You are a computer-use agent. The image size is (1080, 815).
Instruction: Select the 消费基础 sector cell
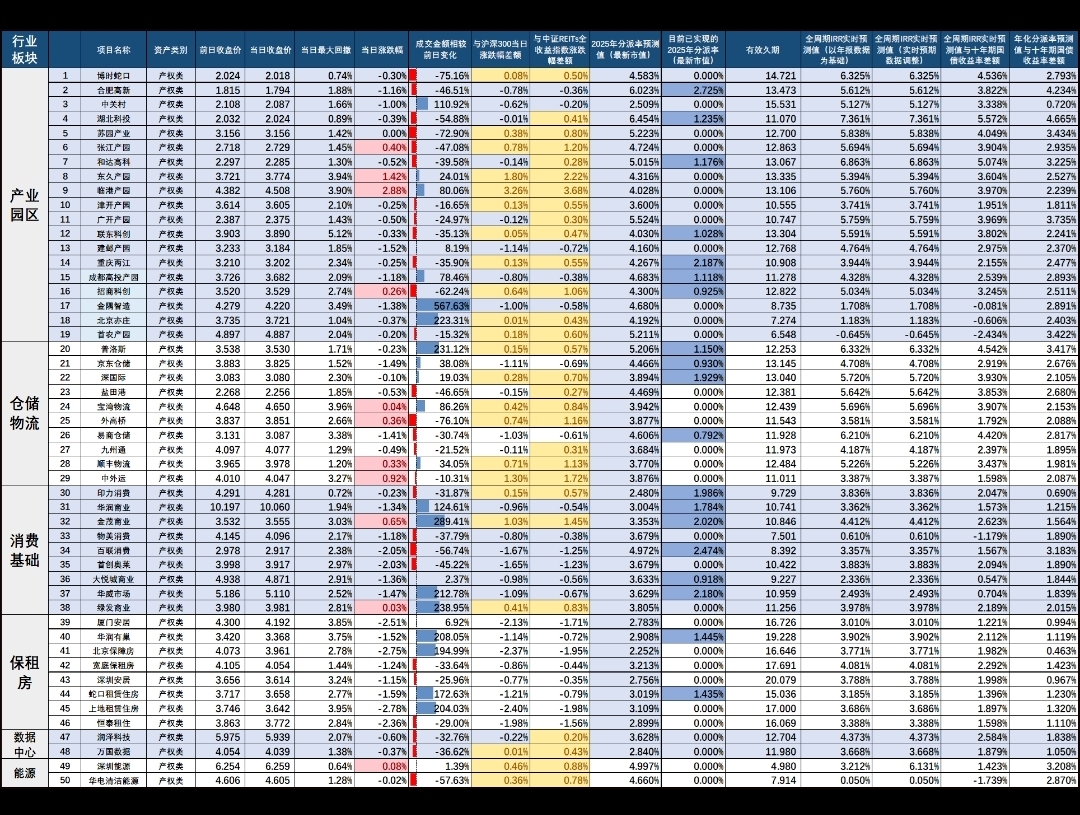(x=25, y=550)
